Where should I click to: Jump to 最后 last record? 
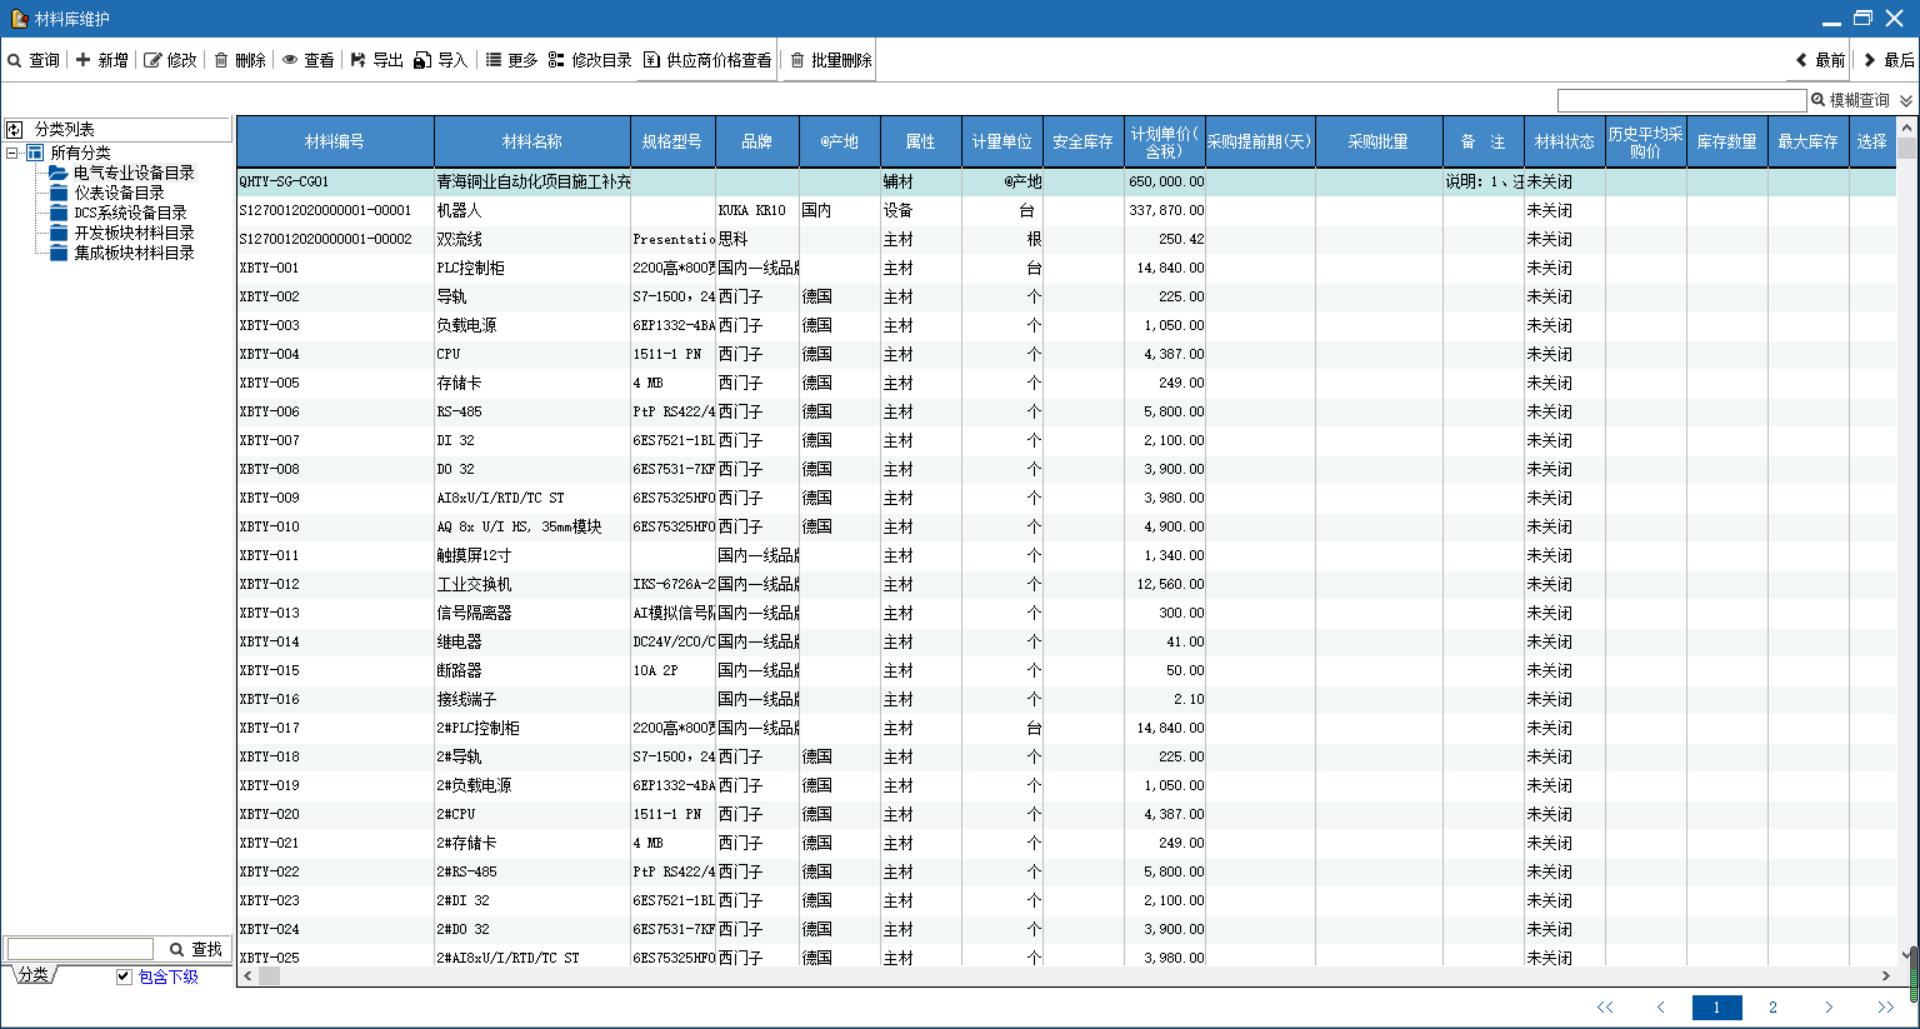[x=1887, y=61]
